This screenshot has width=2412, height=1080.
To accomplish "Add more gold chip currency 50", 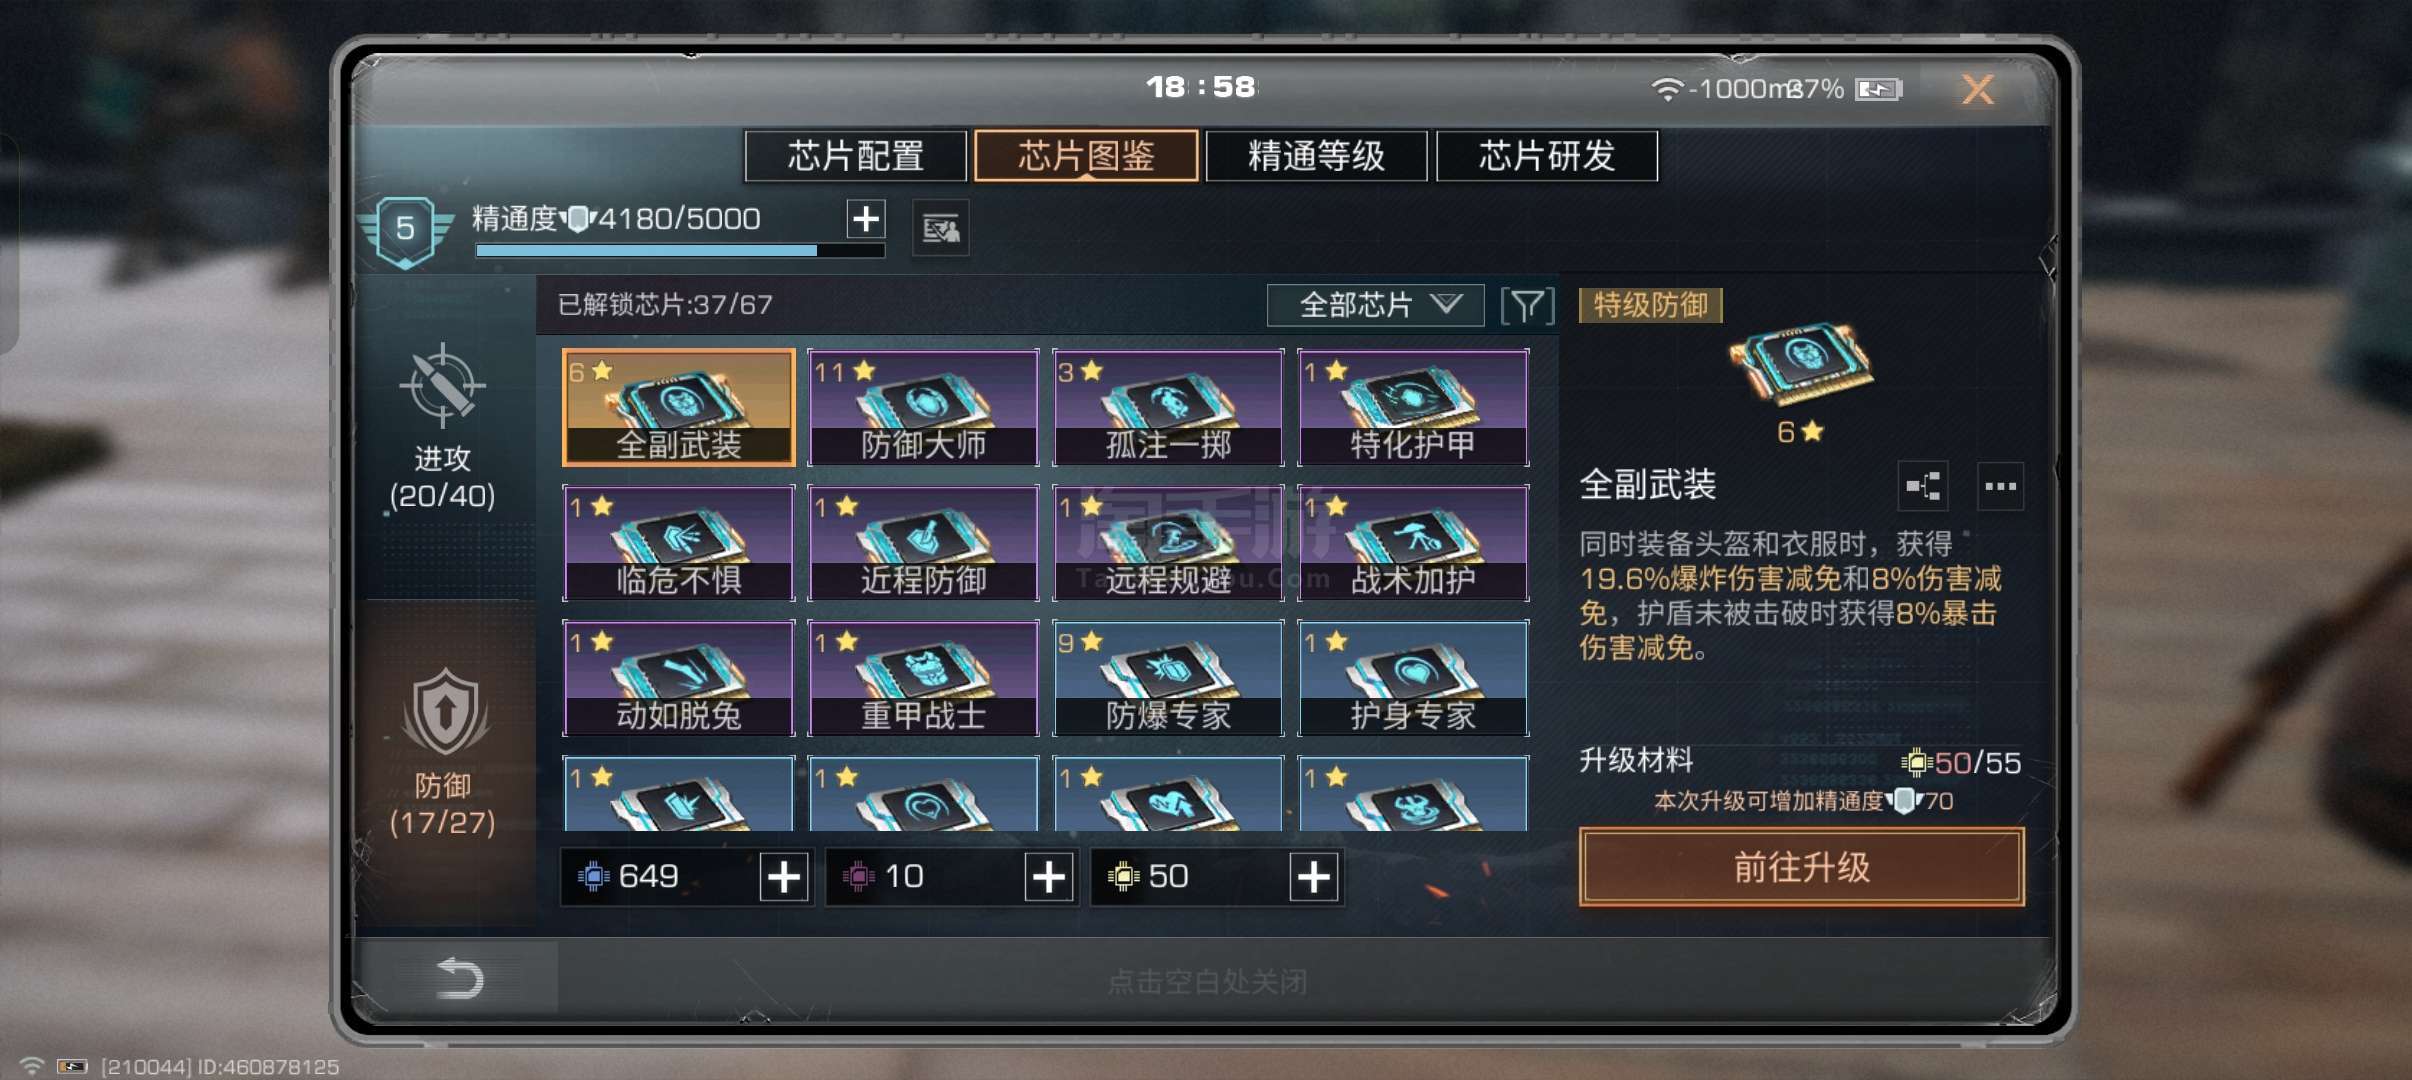I will 1313,877.
